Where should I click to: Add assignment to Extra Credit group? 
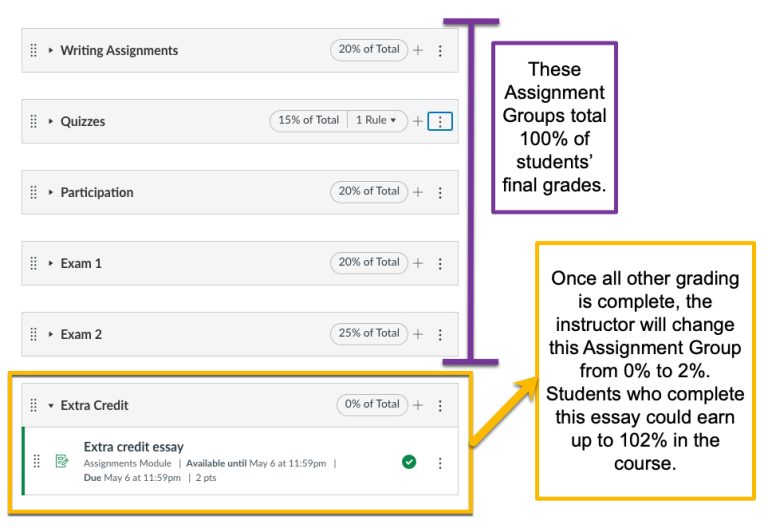(x=418, y=405)
